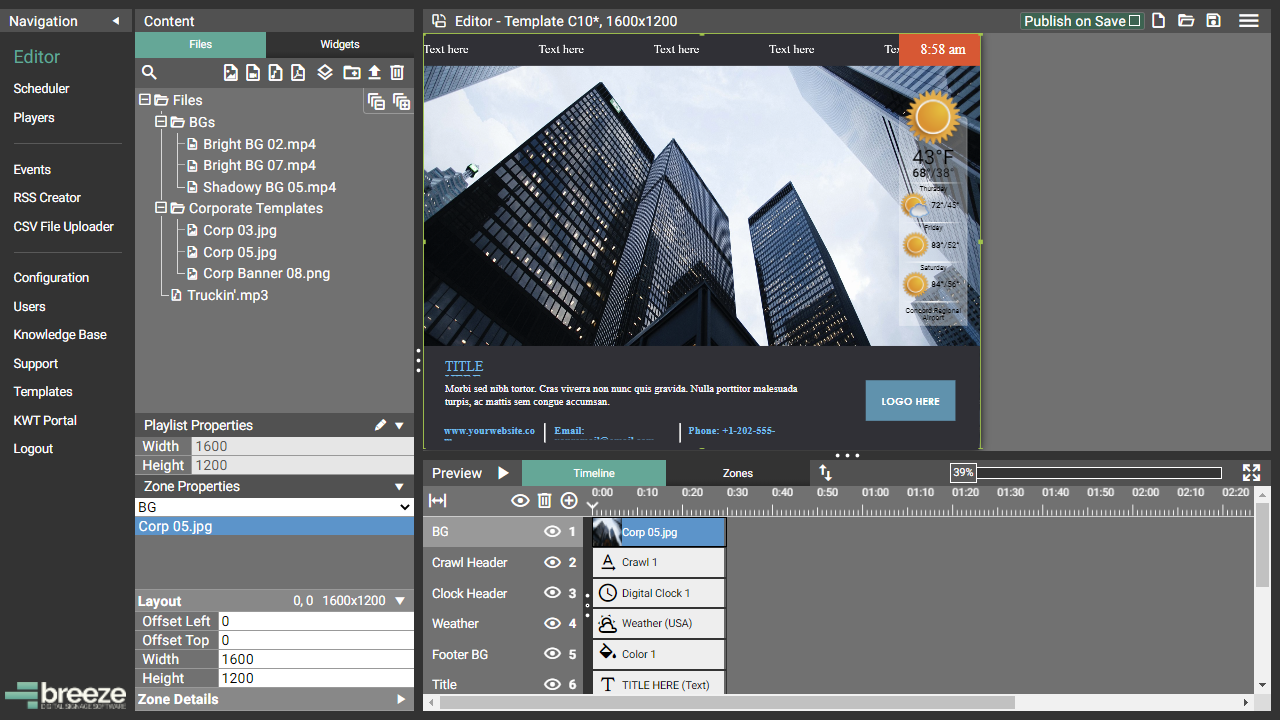Hide the Clock Header zone
Viewport: 1280px width, 720px height.
552,593
